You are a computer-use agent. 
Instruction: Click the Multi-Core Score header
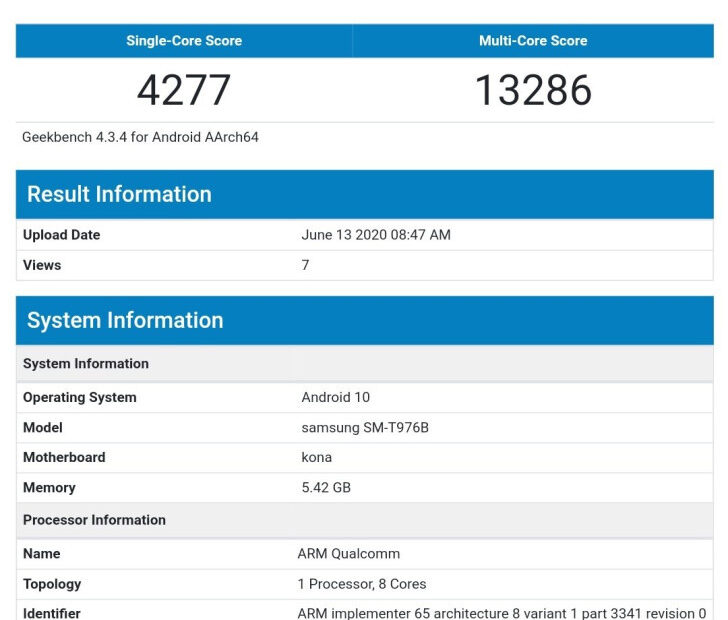tap(533, 40)
